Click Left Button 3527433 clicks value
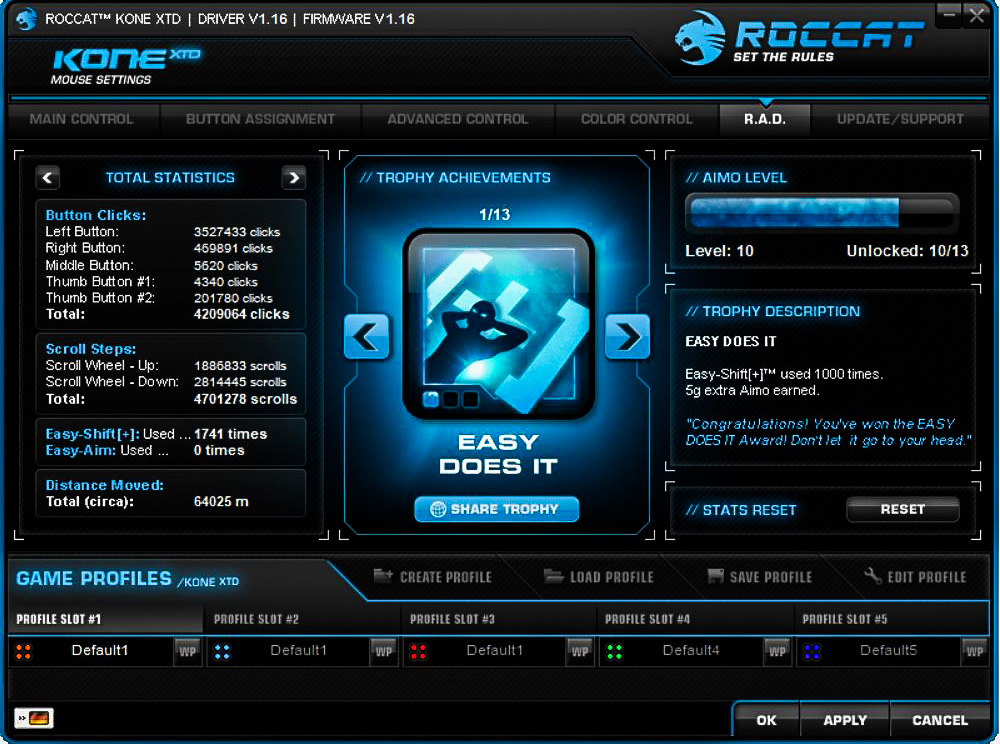The height and width of the screenshot is (744, 1000). 237,232
